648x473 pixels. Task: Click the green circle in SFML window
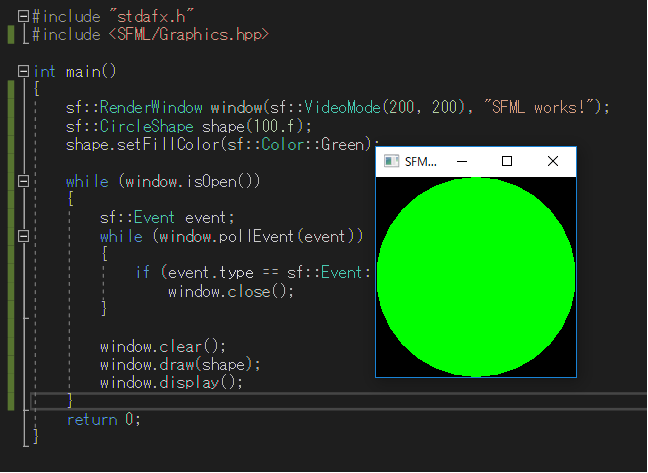pyautogui.click(x=476, y=277)
